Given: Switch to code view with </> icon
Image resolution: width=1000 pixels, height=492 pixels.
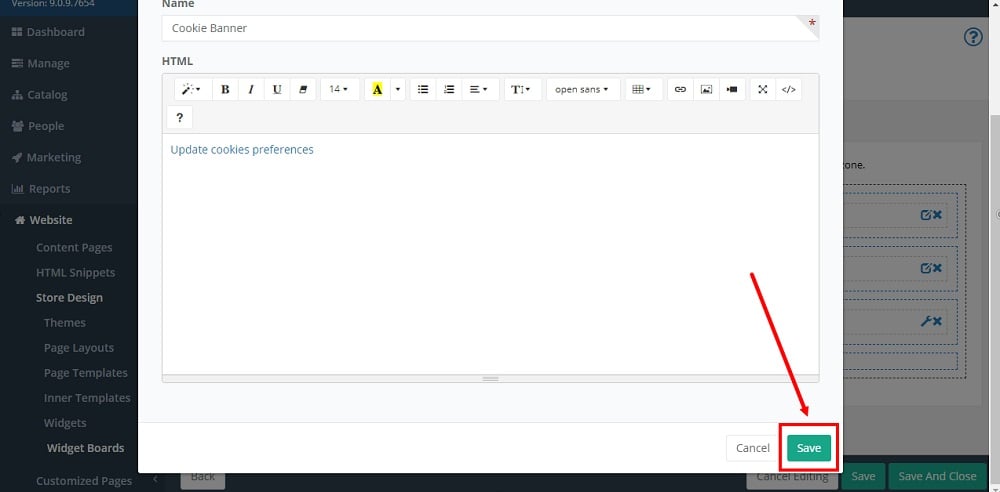Looking at the screenshot, I should (x=789, y=89).
